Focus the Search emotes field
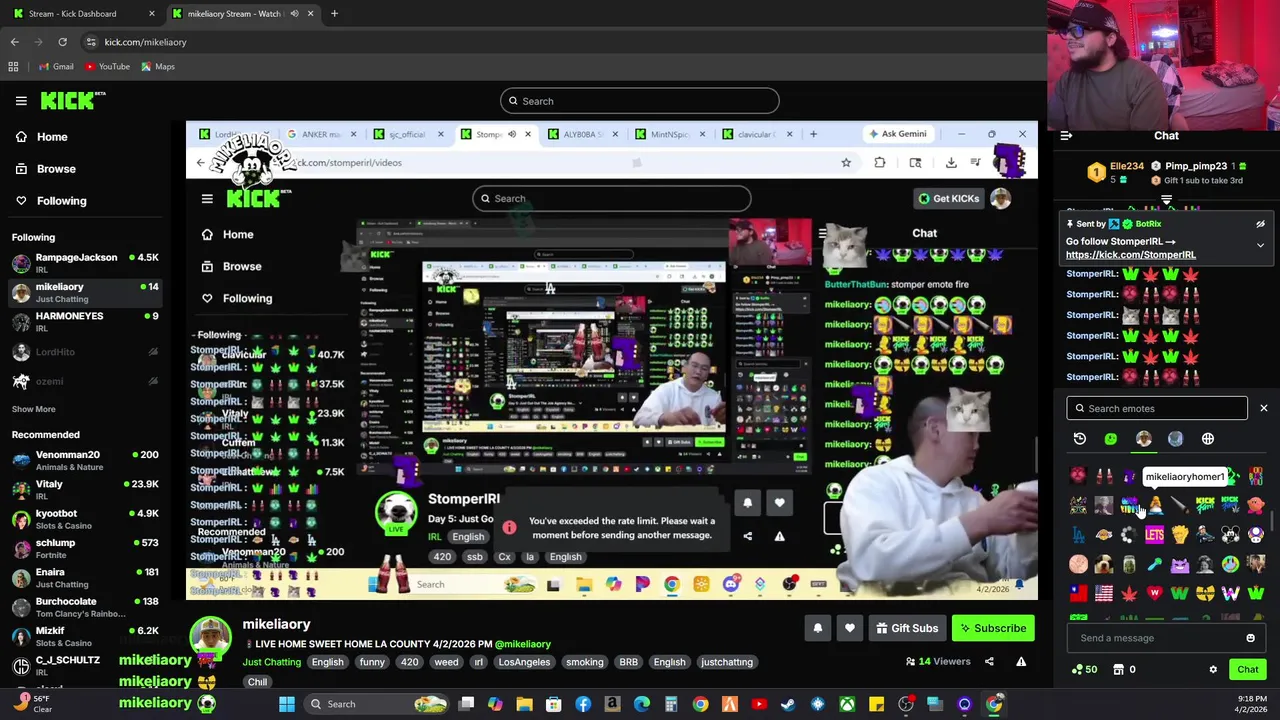 [1157, 408]
